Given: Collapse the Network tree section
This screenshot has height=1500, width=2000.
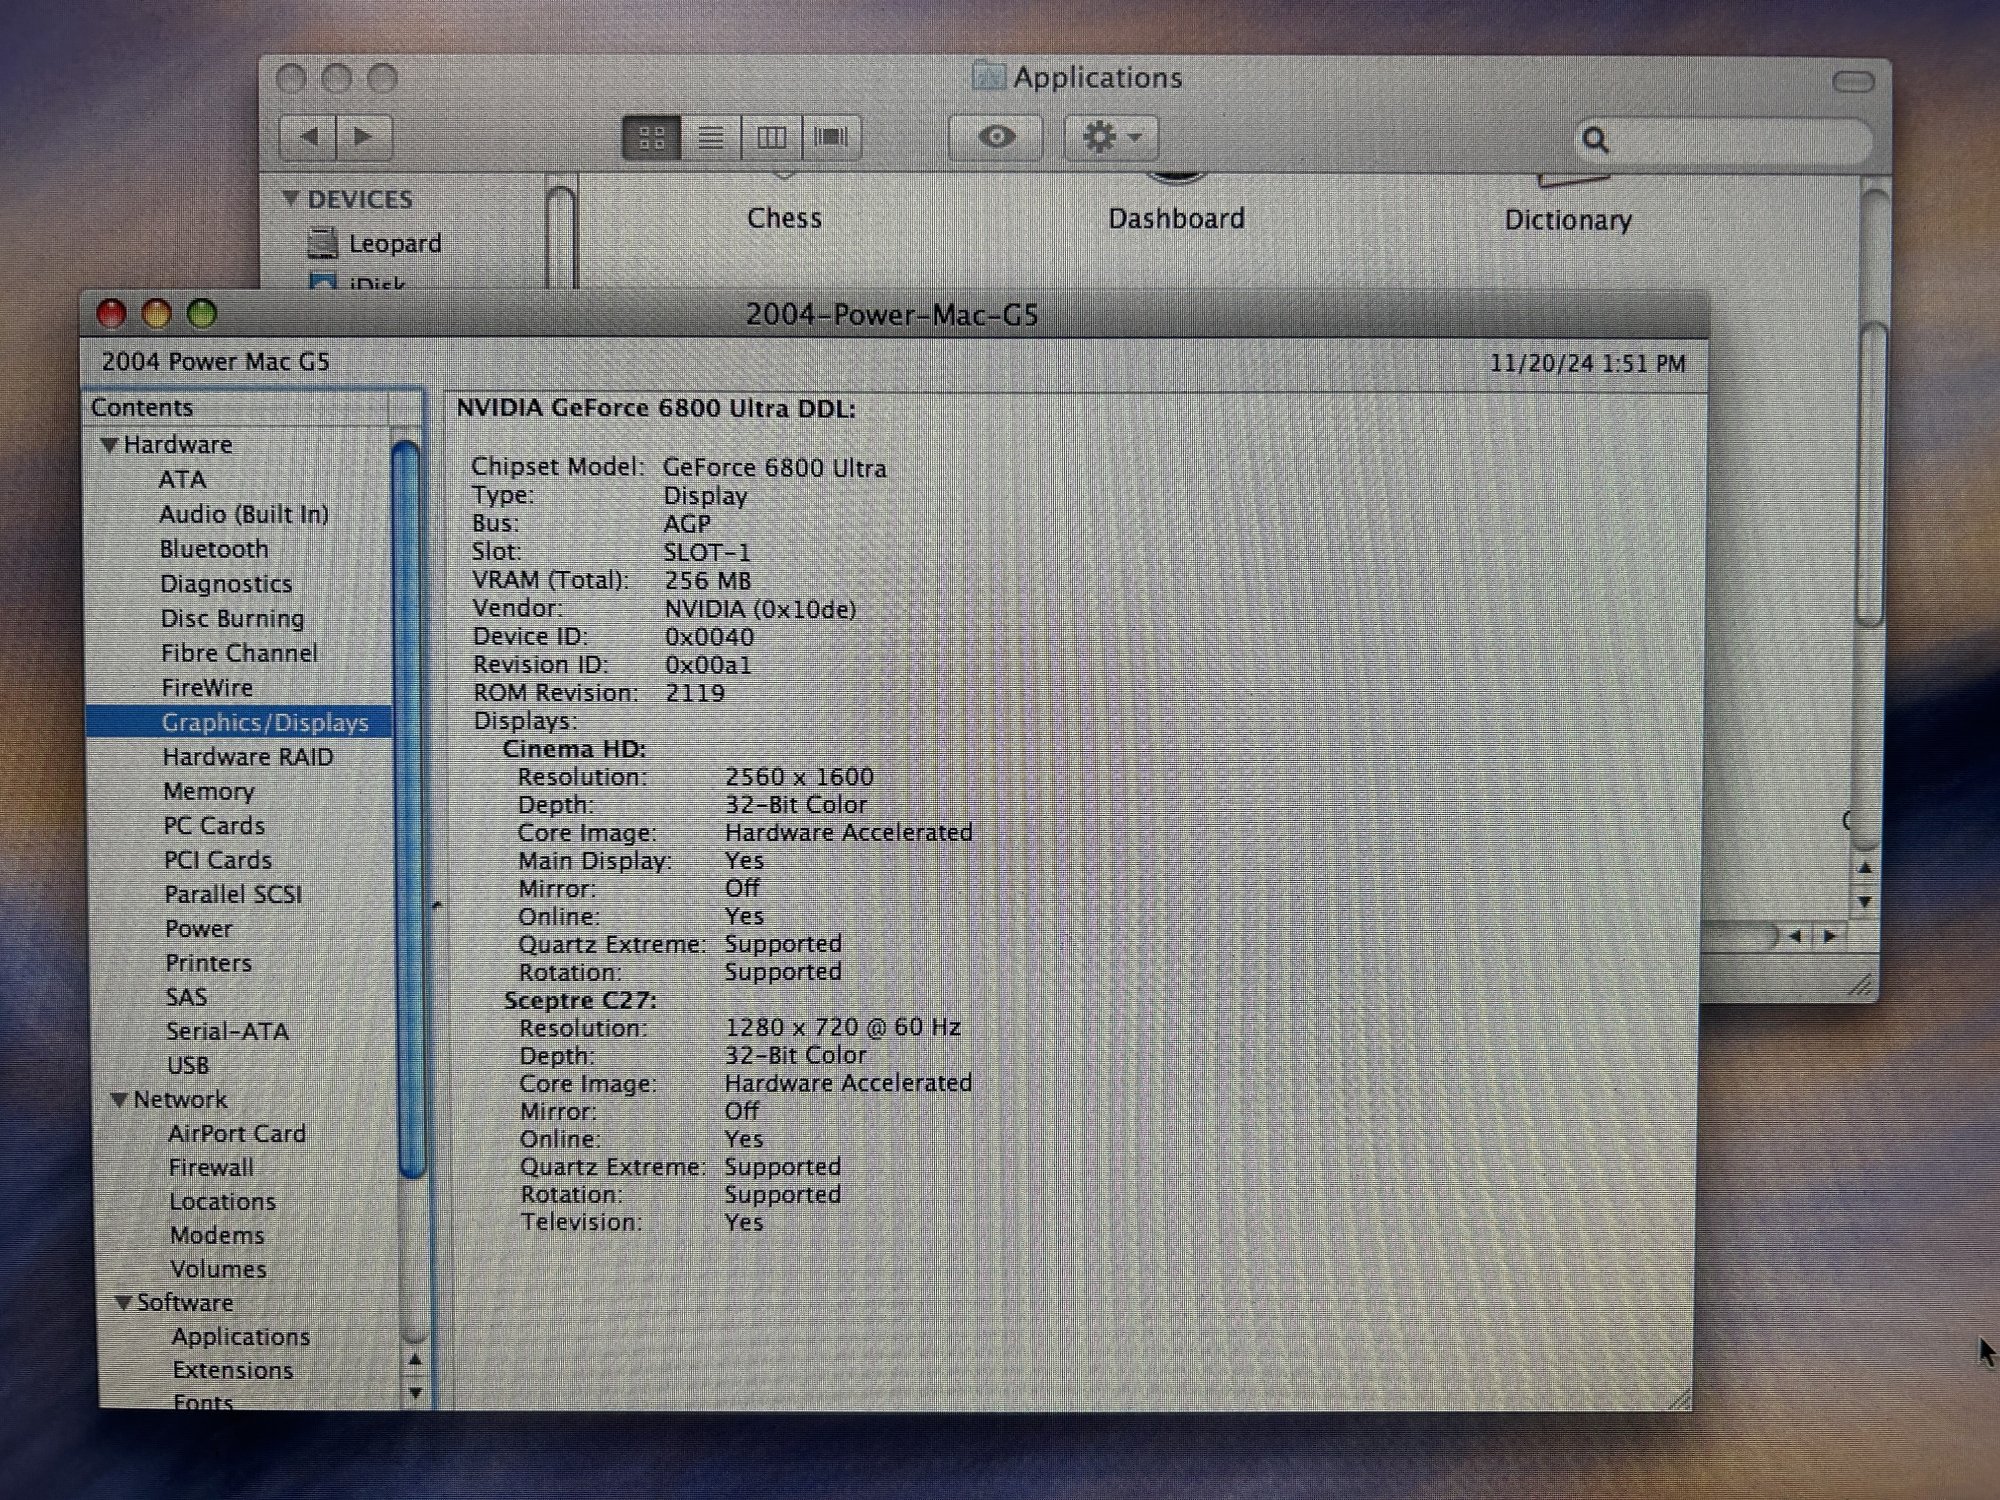Looking at the screenshot, I should tap(119, 1100).
